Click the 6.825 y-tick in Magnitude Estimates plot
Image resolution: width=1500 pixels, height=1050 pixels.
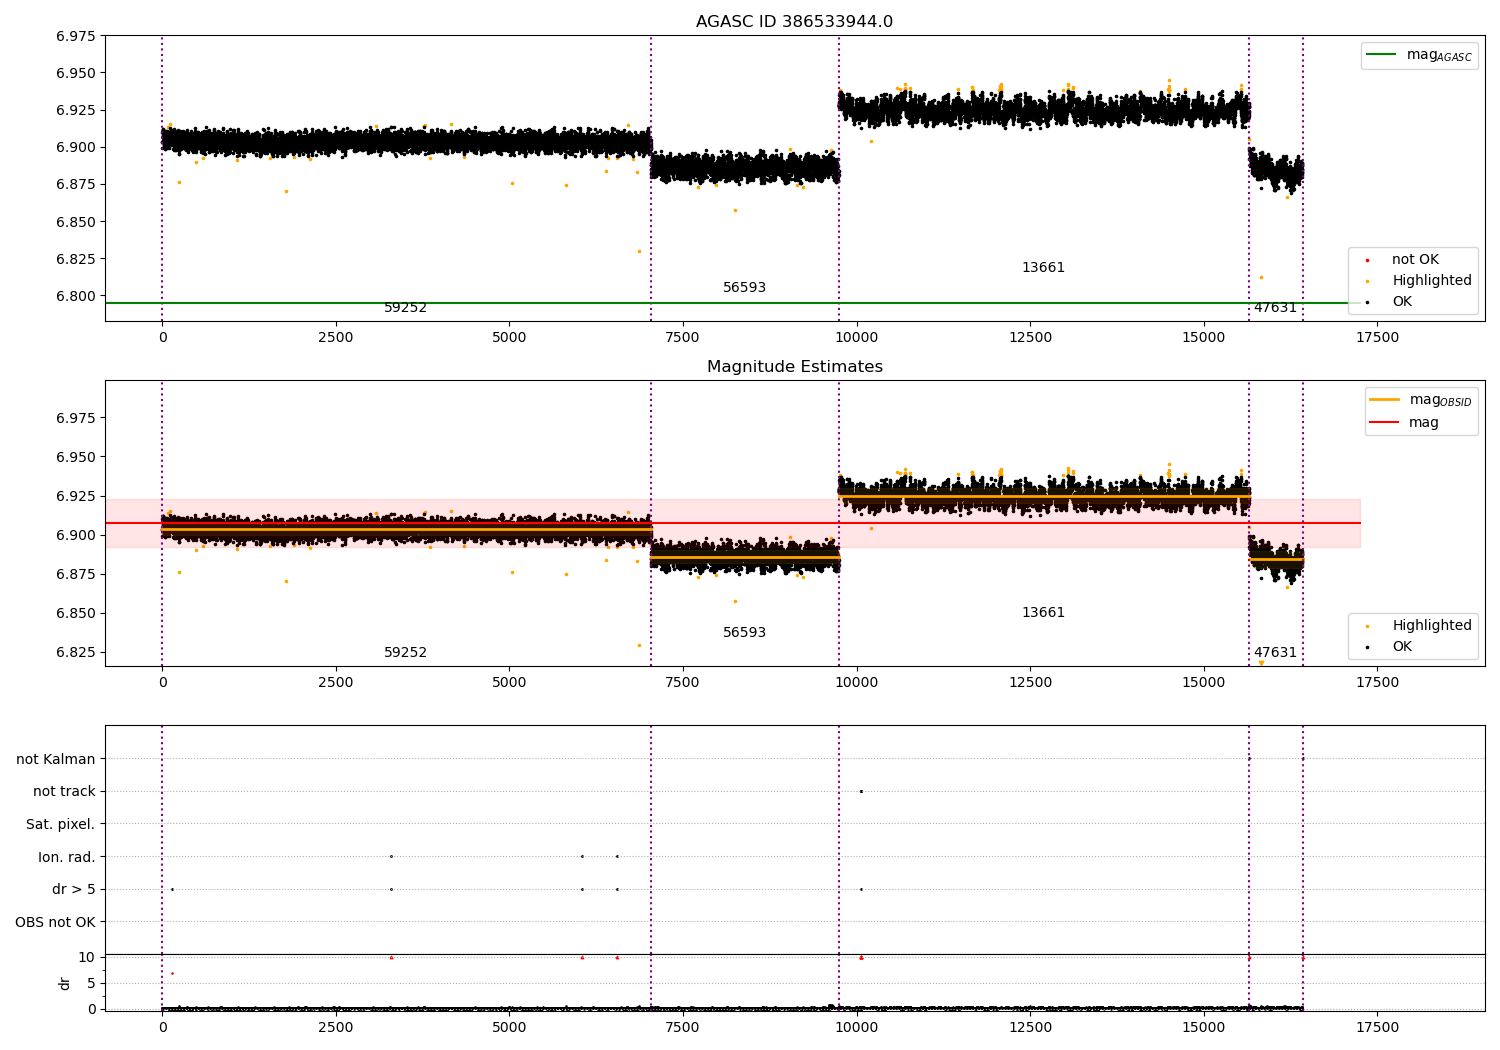point(76,652)
